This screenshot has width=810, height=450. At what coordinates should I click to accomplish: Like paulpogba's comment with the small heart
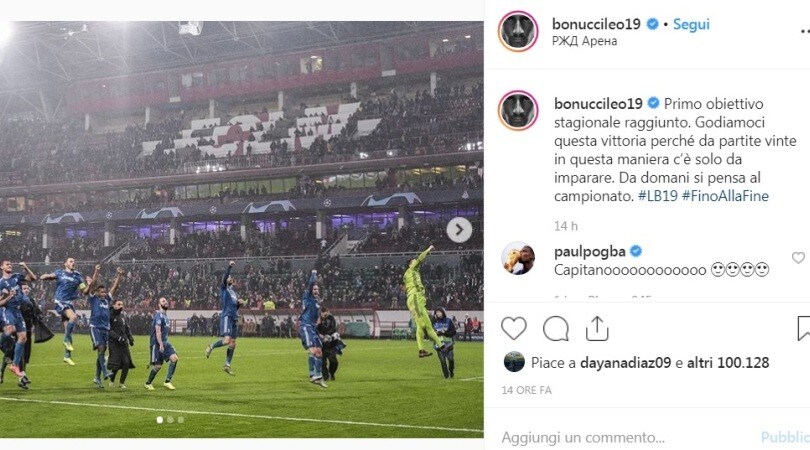point(798,257)
